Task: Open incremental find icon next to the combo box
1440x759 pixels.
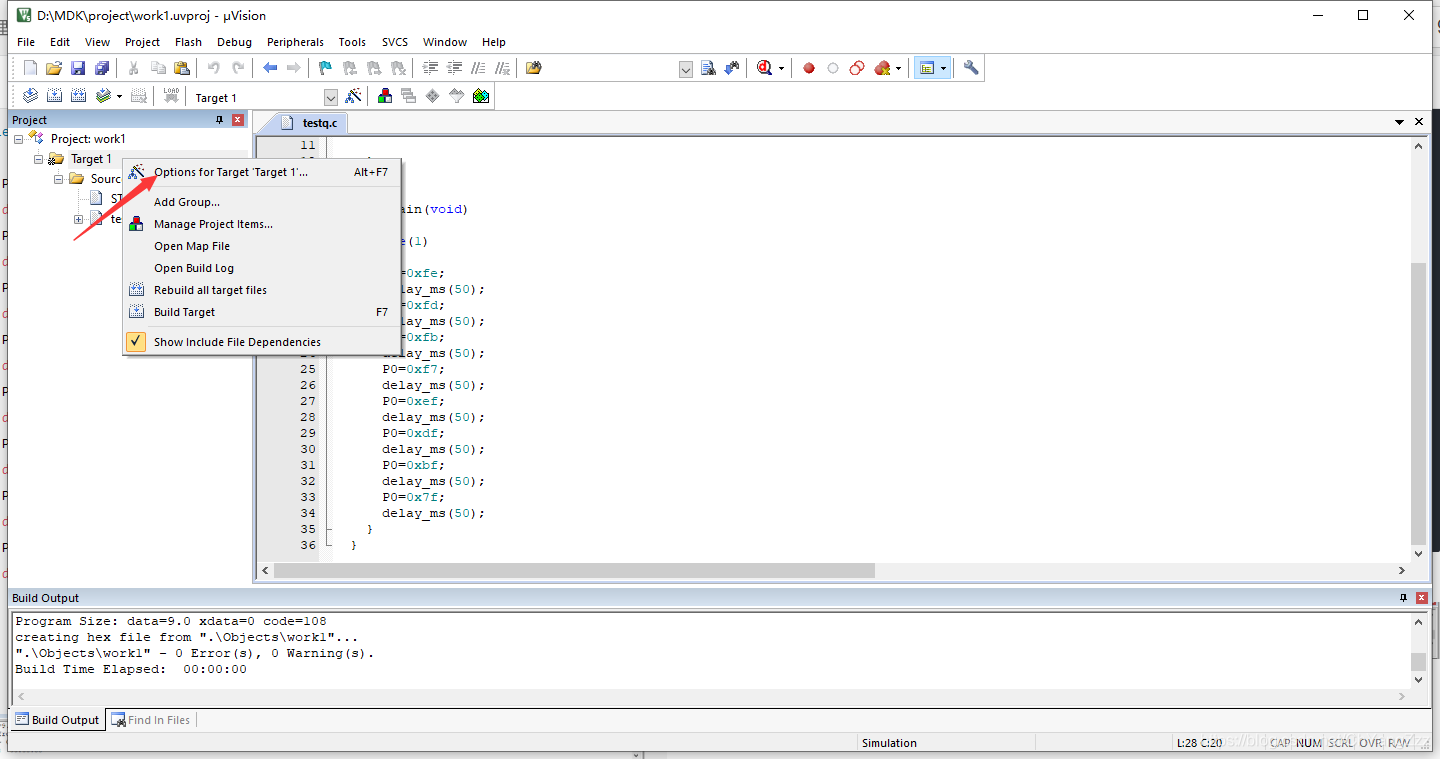Action: pyautogui.click(x=732, y=68)
